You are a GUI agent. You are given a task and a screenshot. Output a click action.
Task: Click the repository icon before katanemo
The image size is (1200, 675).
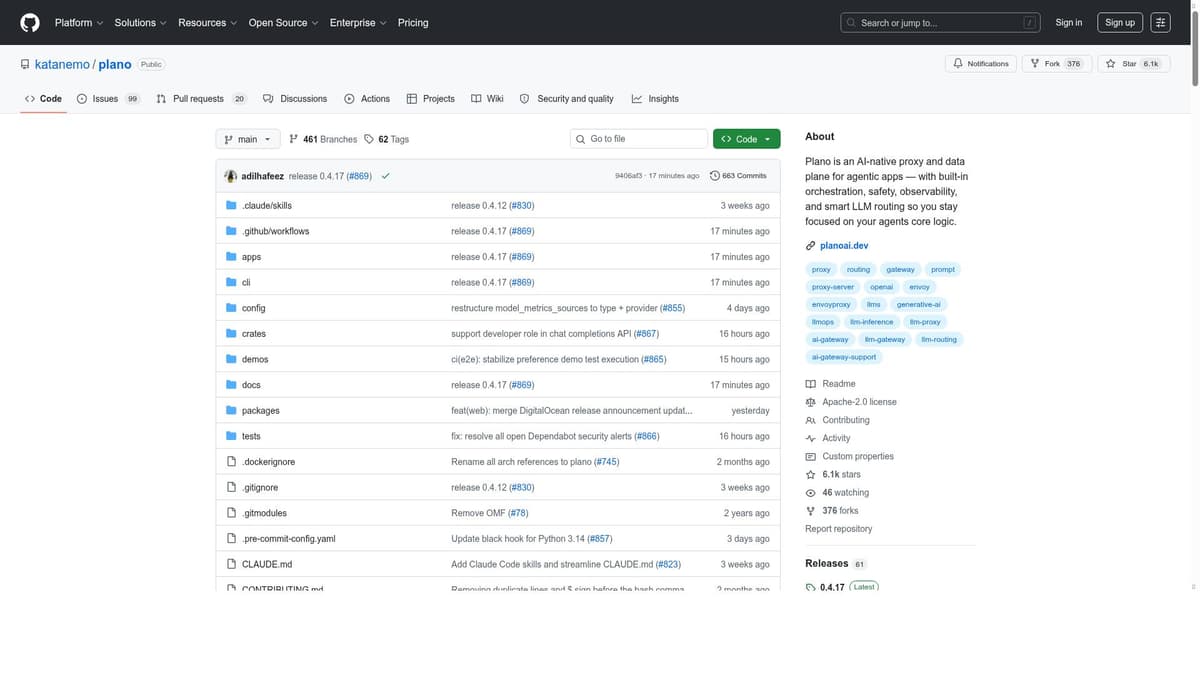(25, 64)
